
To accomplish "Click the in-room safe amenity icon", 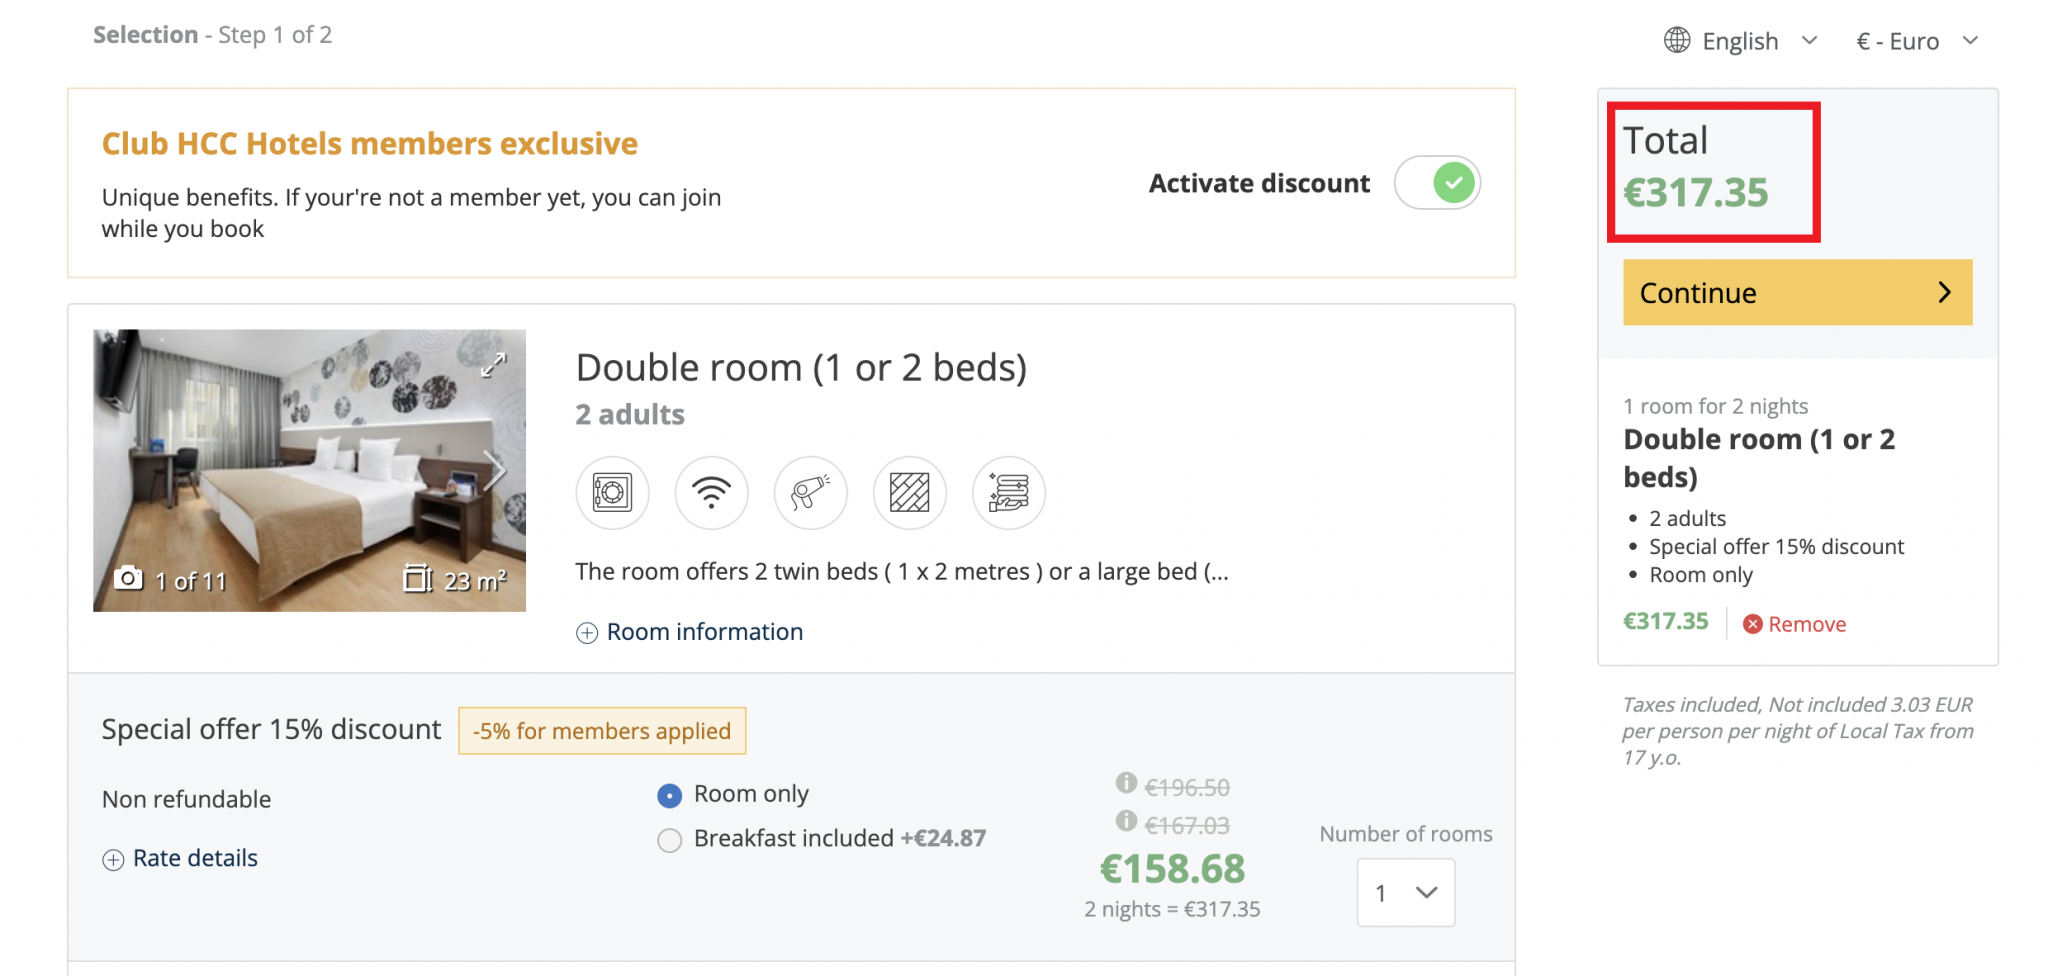I will [612, 492].
